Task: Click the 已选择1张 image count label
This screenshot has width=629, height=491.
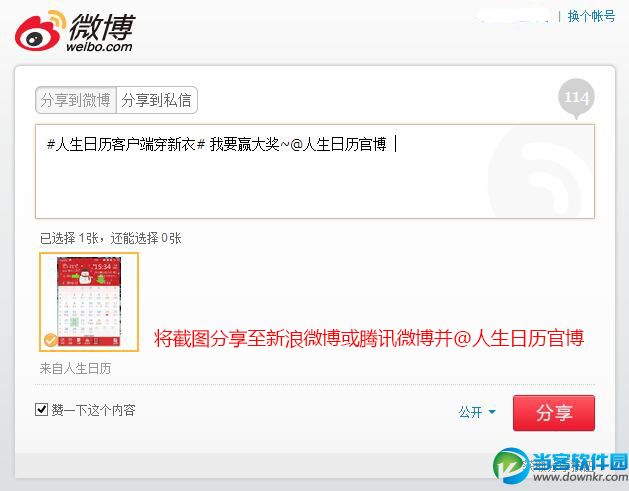Action: pos(110,238)
